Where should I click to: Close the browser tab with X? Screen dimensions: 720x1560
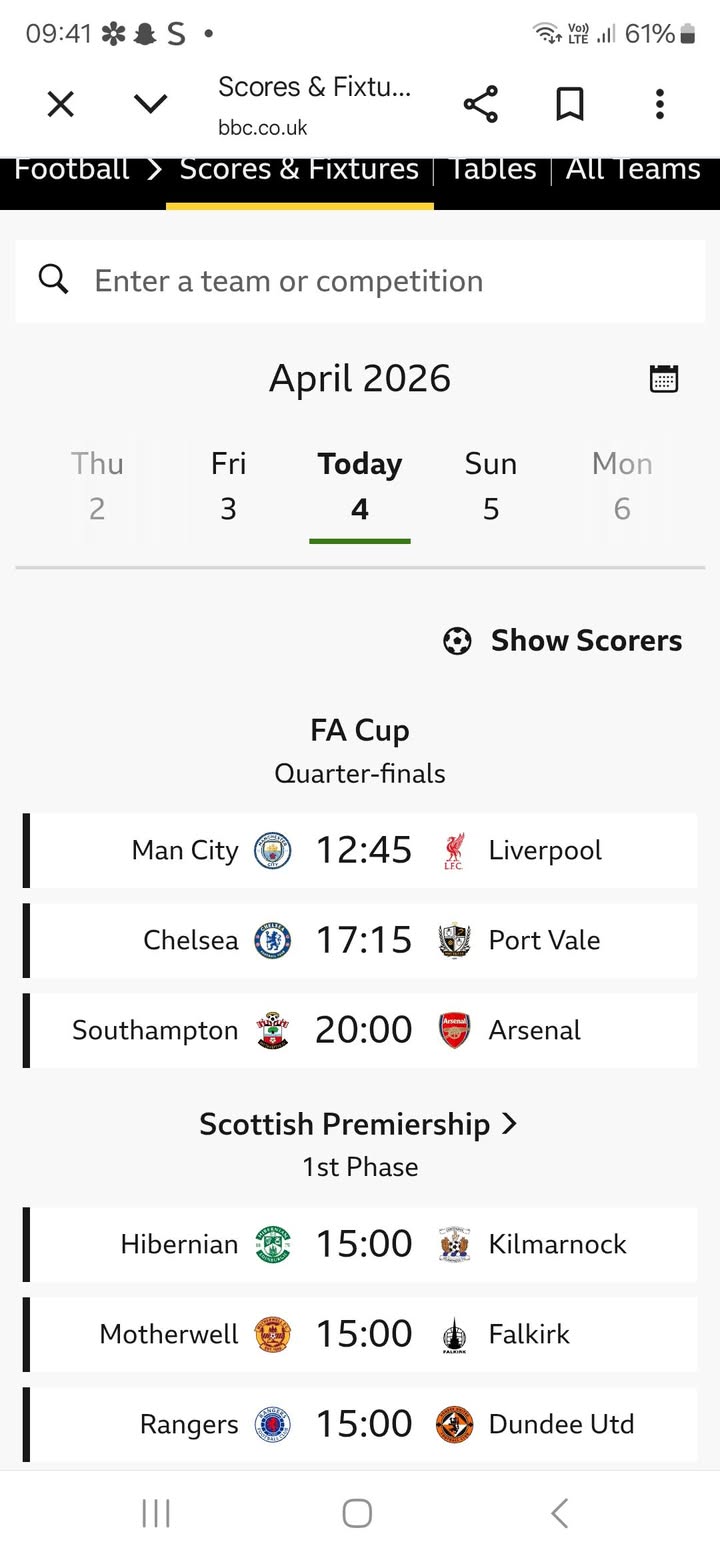(x=61, y=104)
